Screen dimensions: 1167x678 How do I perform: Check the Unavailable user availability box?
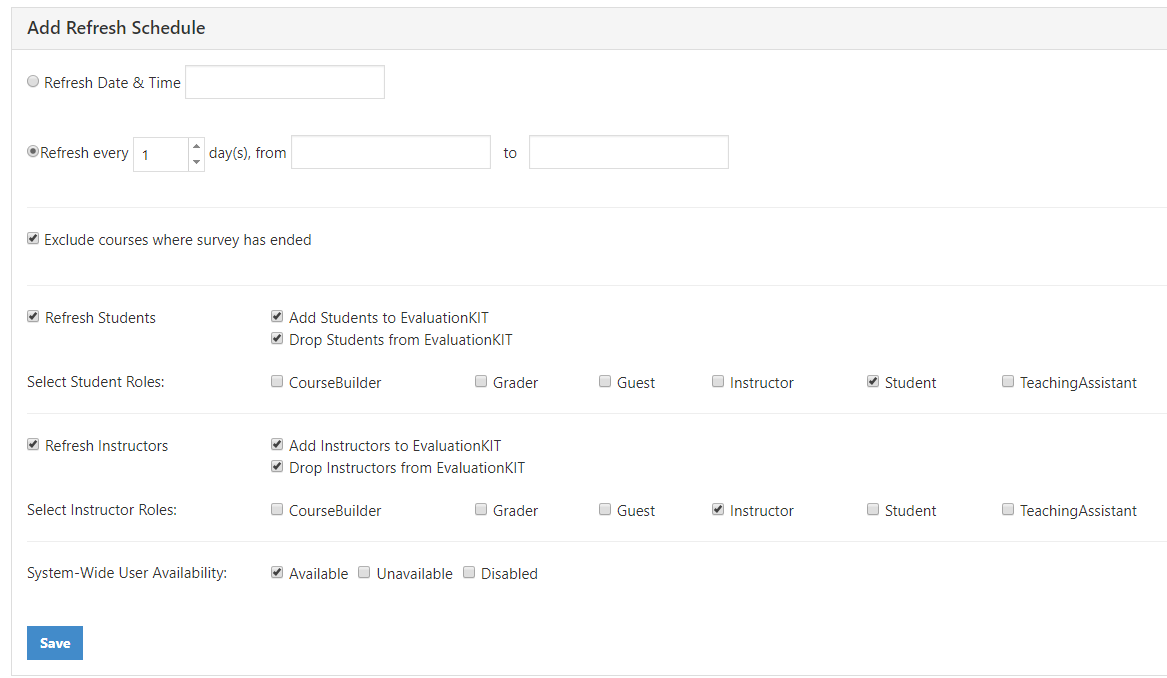point(364,573)
